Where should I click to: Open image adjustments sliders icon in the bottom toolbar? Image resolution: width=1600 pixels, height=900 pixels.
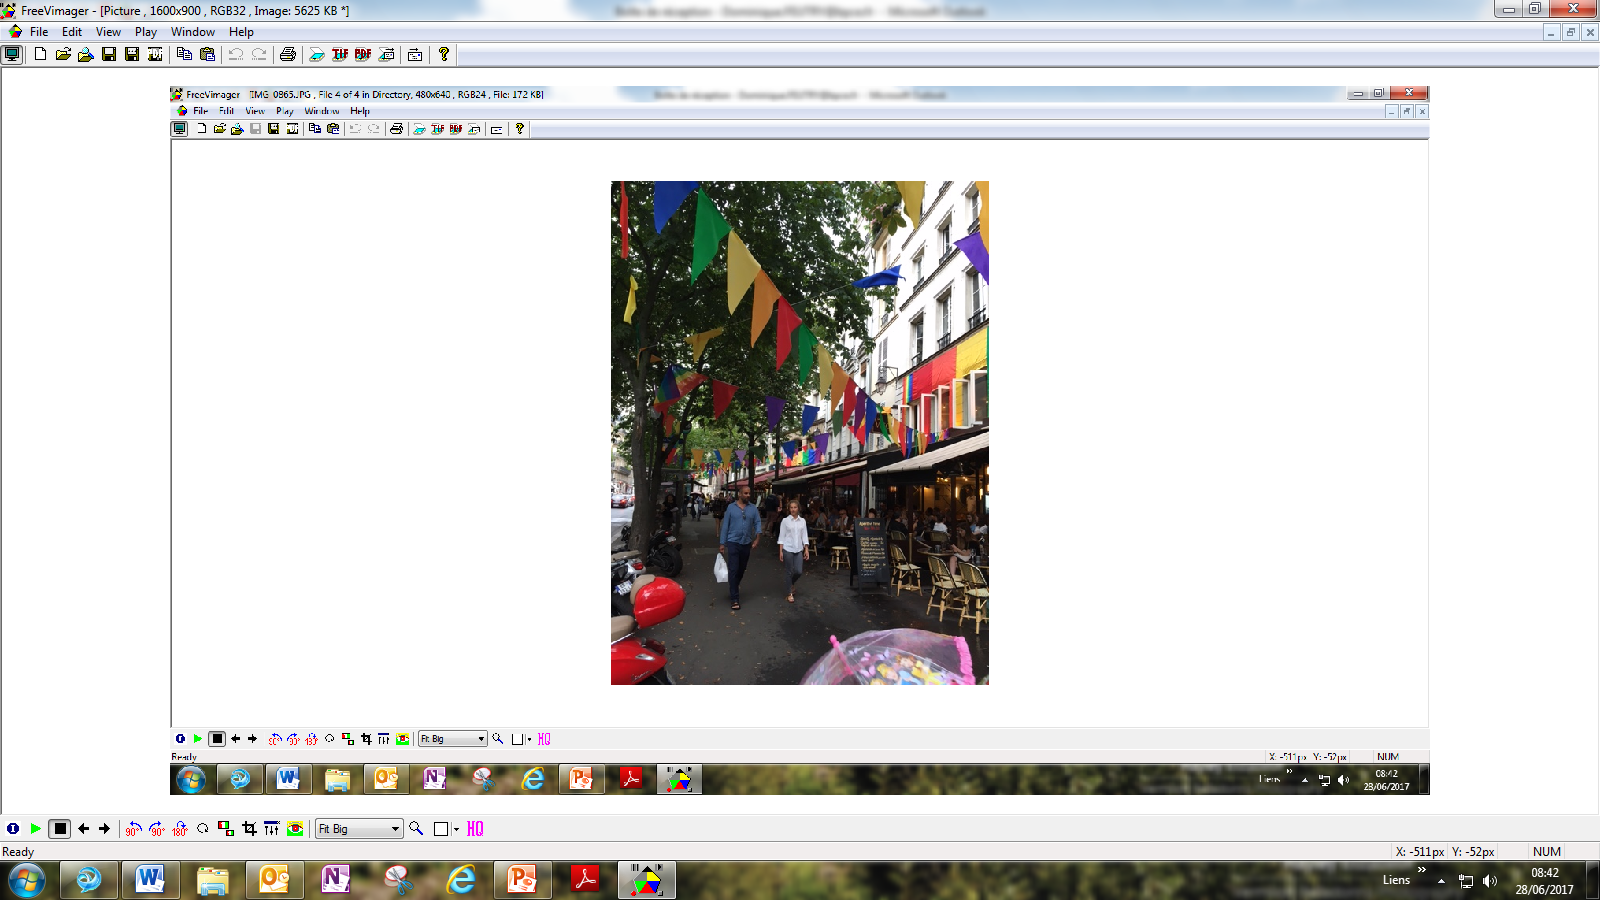(272, 829)
